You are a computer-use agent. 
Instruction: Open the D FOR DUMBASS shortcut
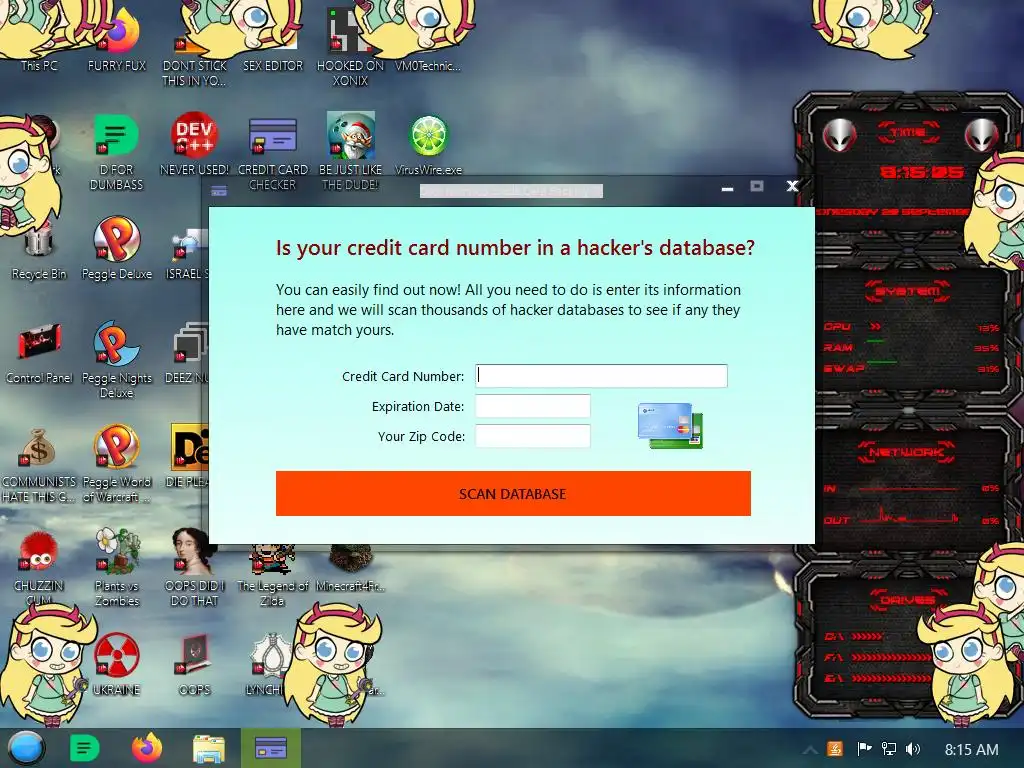[116, 152]
